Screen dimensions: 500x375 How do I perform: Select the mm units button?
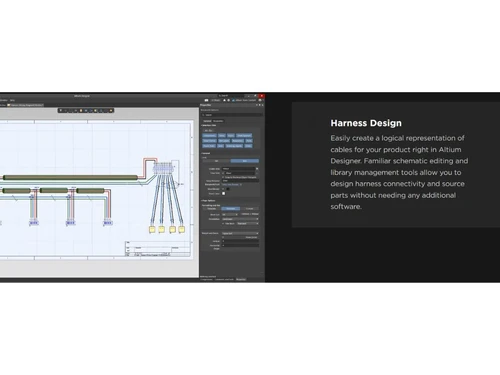click(216, 161)
